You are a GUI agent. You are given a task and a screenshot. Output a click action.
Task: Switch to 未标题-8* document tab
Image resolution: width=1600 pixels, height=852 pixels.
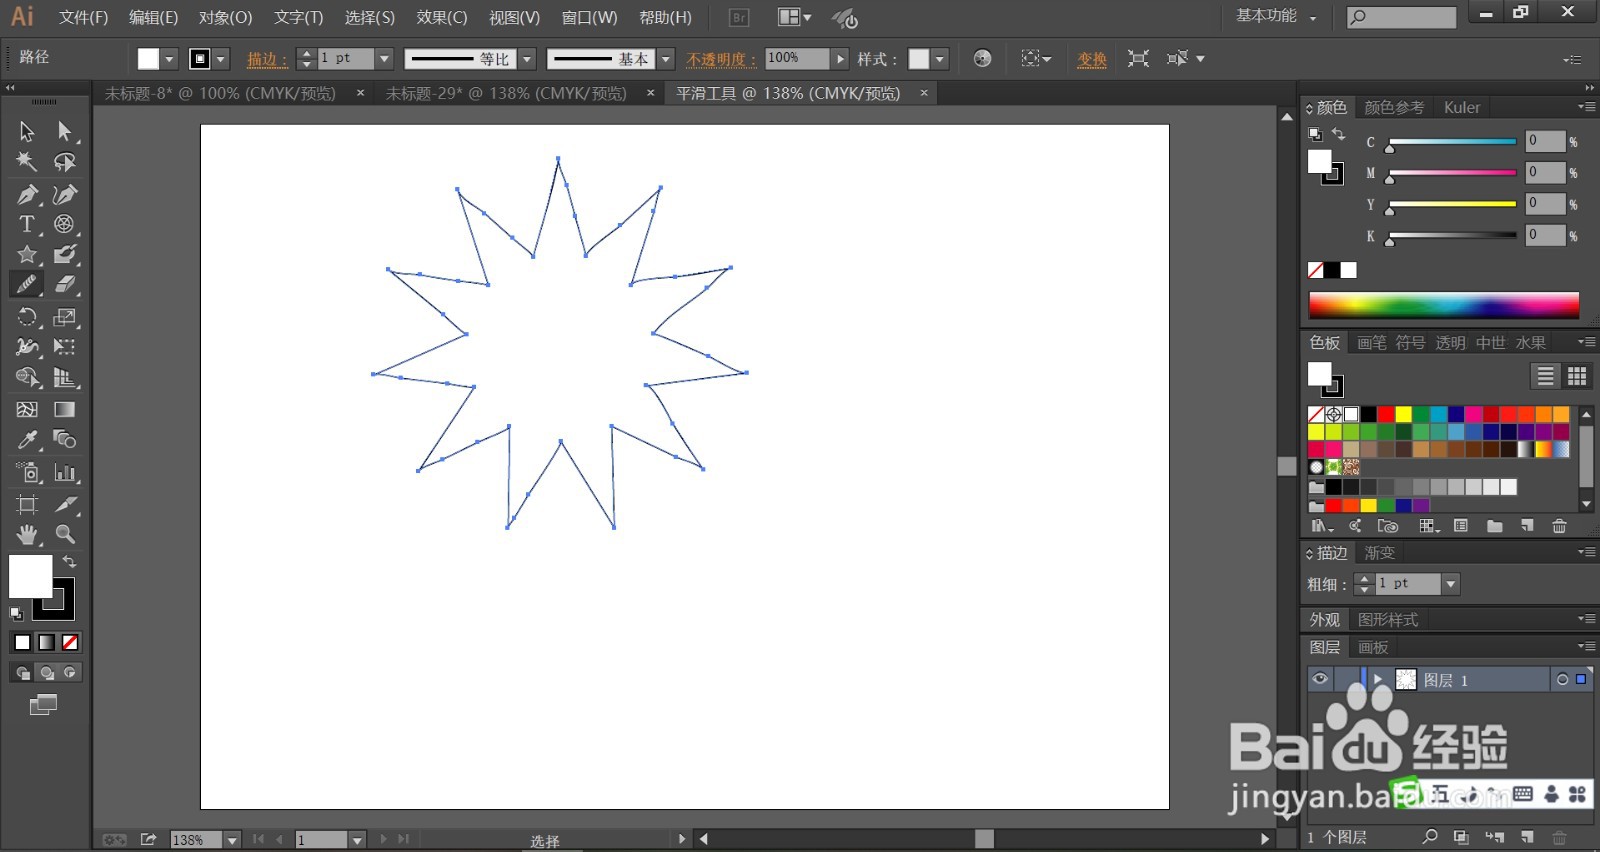[220, 93]
